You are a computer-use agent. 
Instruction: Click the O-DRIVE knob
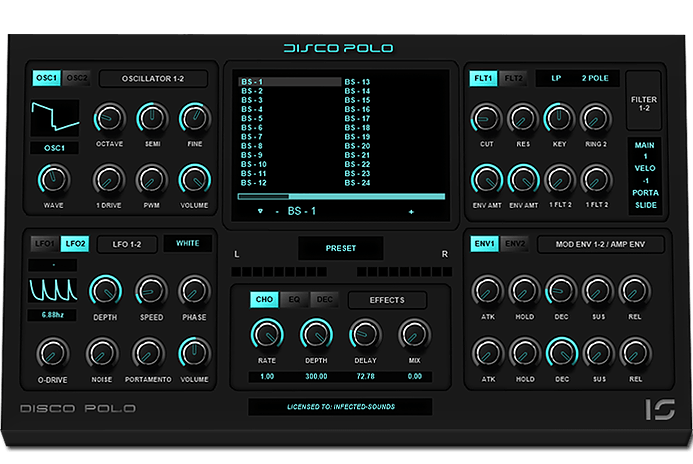pyautogui.click(x=53, y=351)
